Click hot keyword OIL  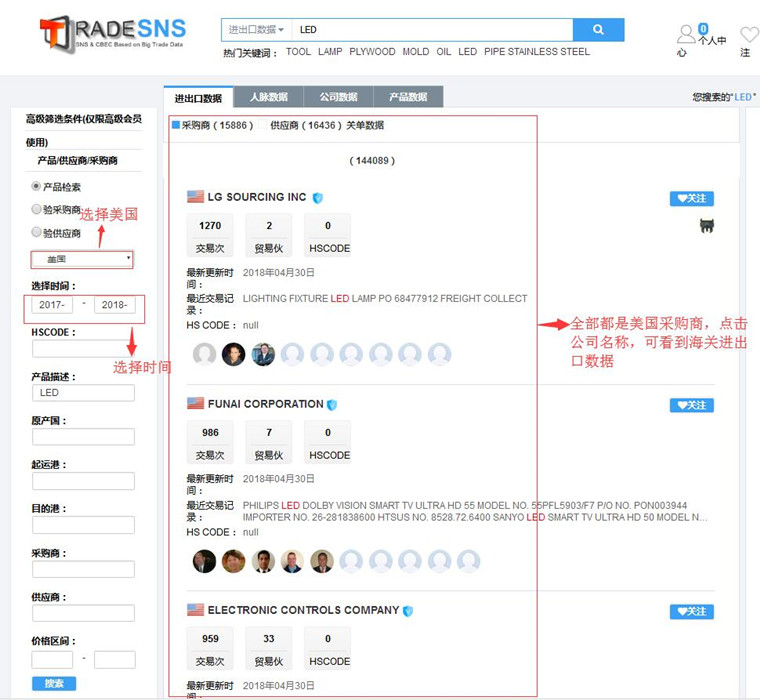(443, 52)
